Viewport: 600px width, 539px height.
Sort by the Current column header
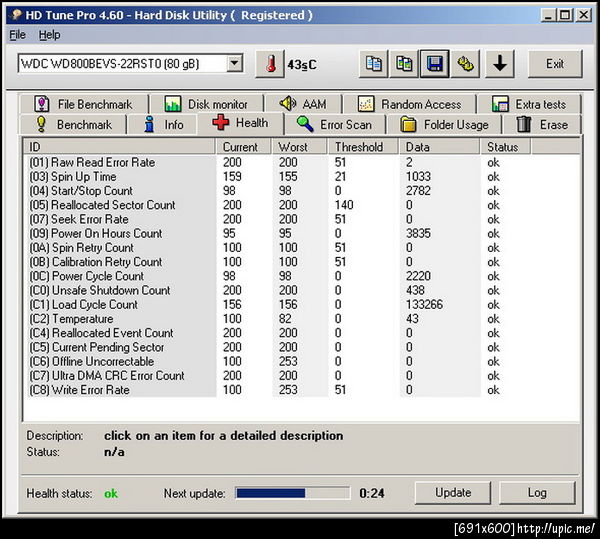point(243,147)
